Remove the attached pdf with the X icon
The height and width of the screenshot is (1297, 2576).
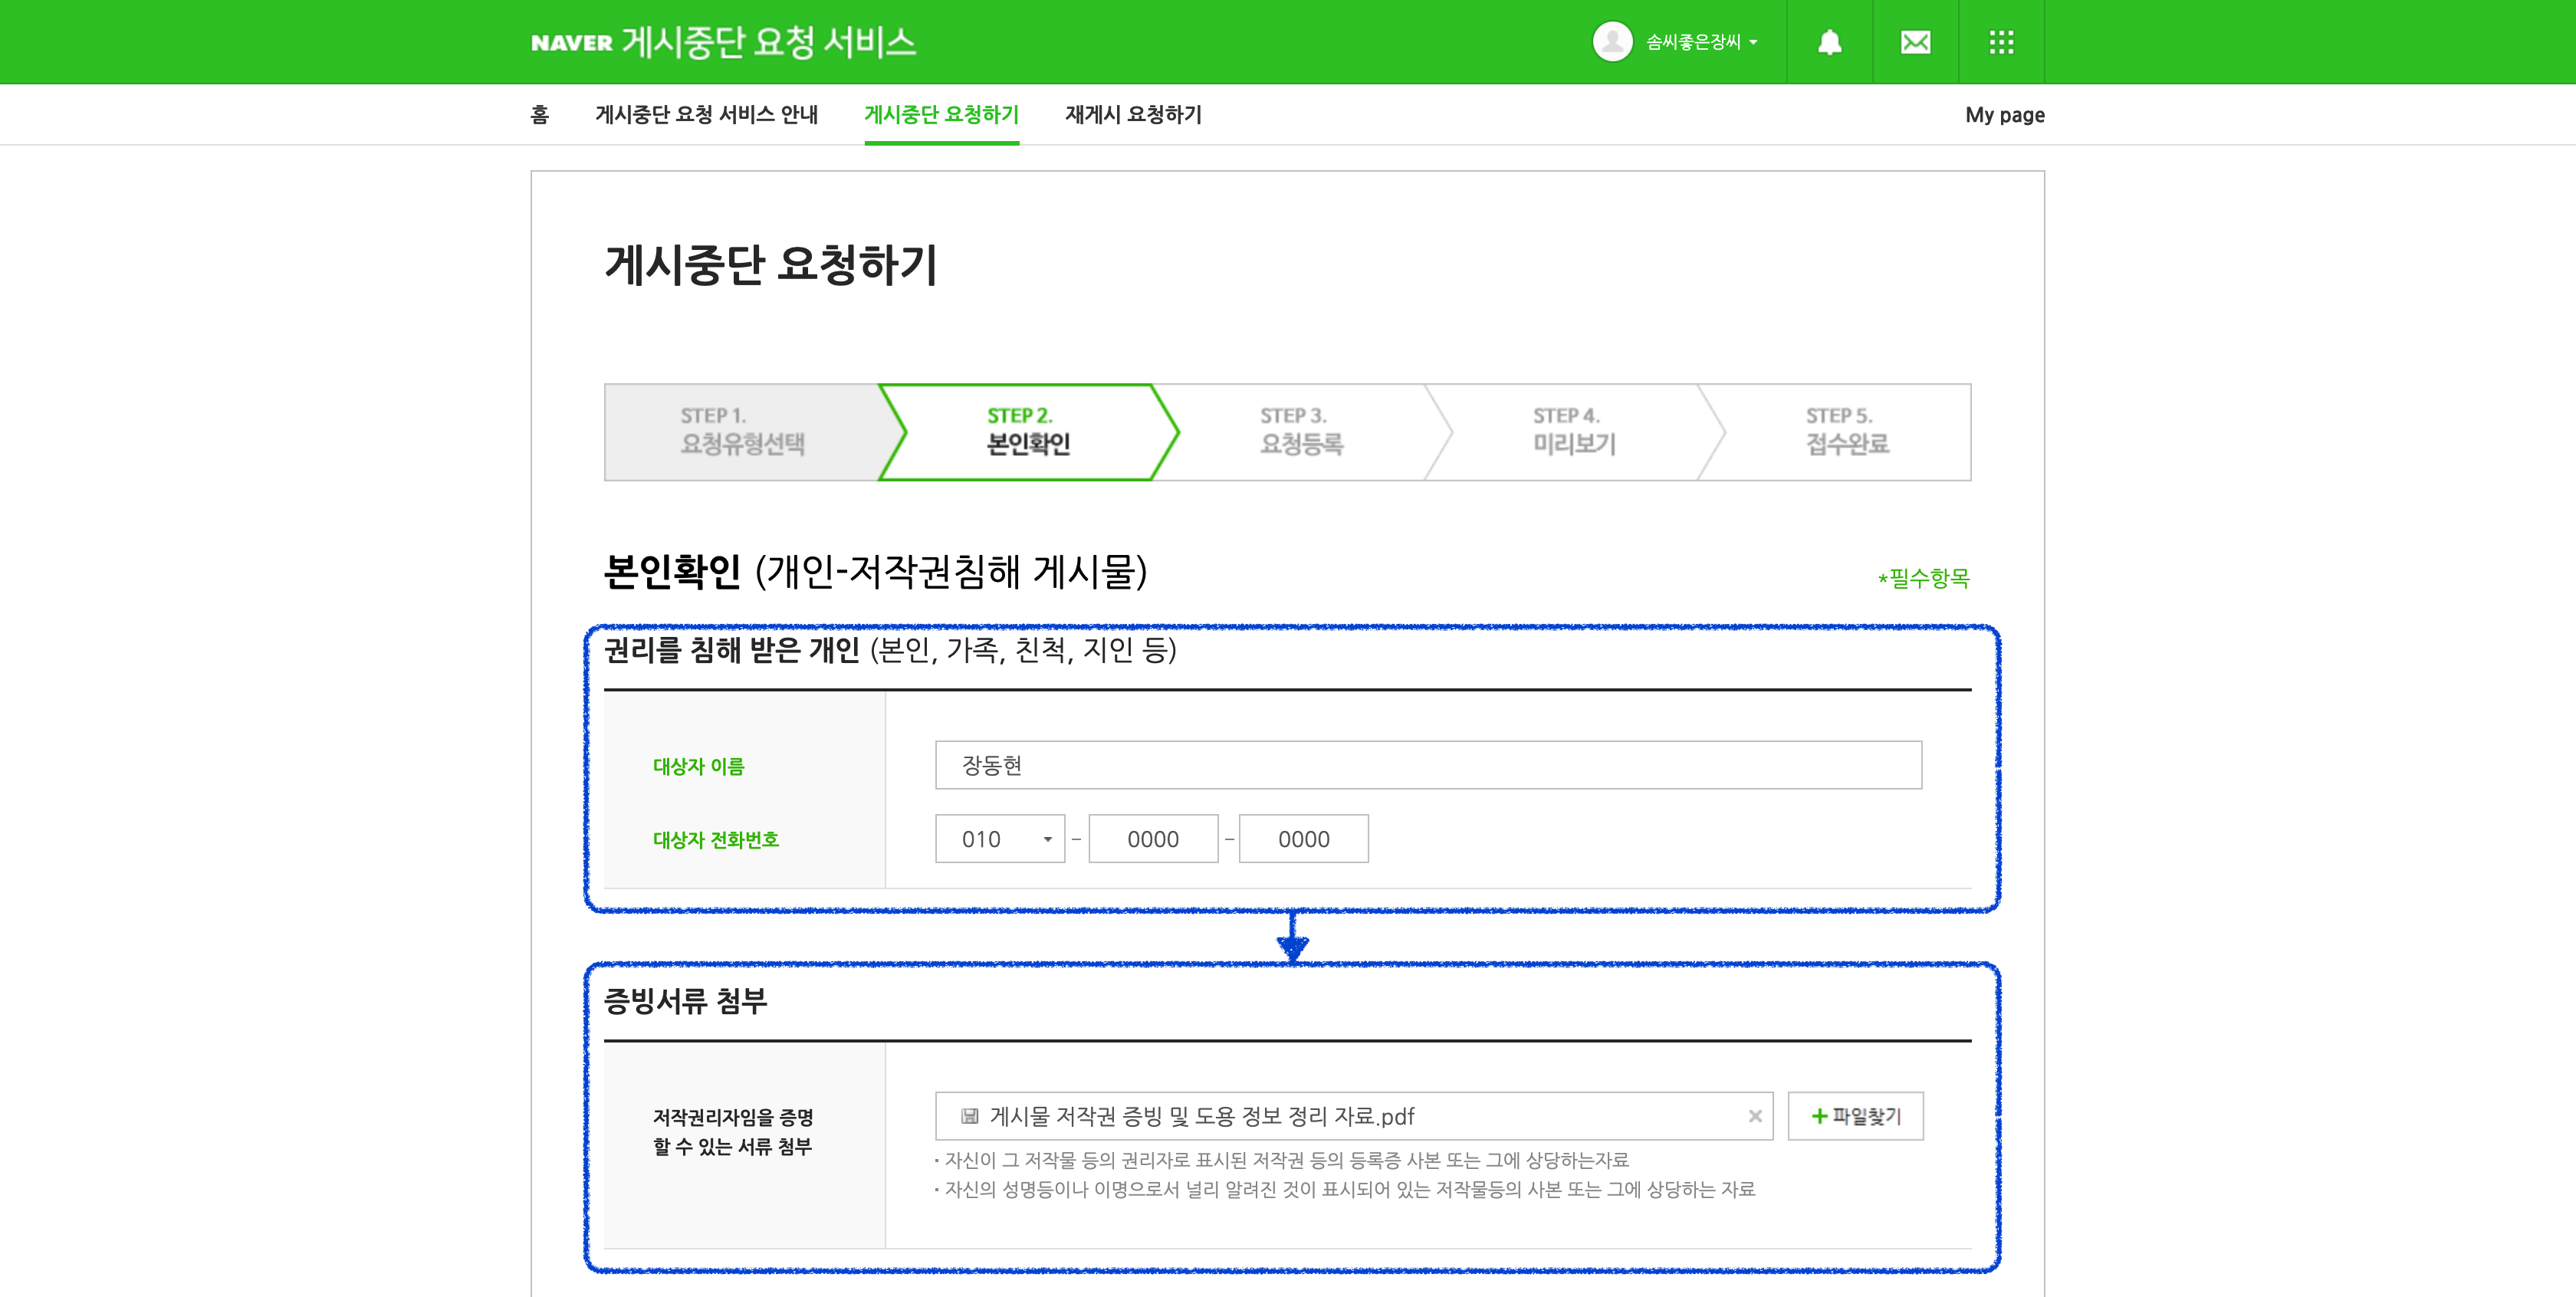1754,1116
